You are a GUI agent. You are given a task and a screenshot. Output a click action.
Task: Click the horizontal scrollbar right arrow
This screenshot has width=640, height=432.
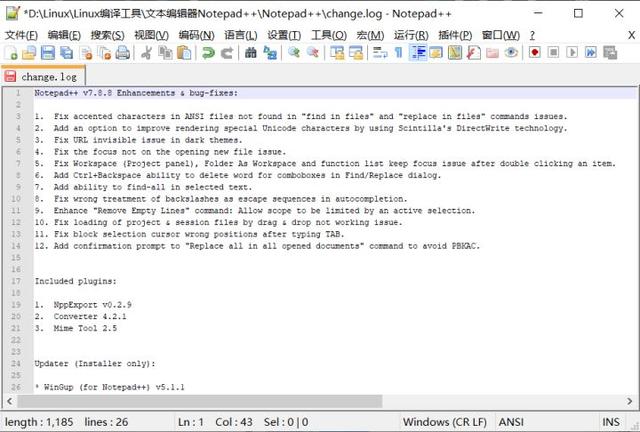[629, 401]
